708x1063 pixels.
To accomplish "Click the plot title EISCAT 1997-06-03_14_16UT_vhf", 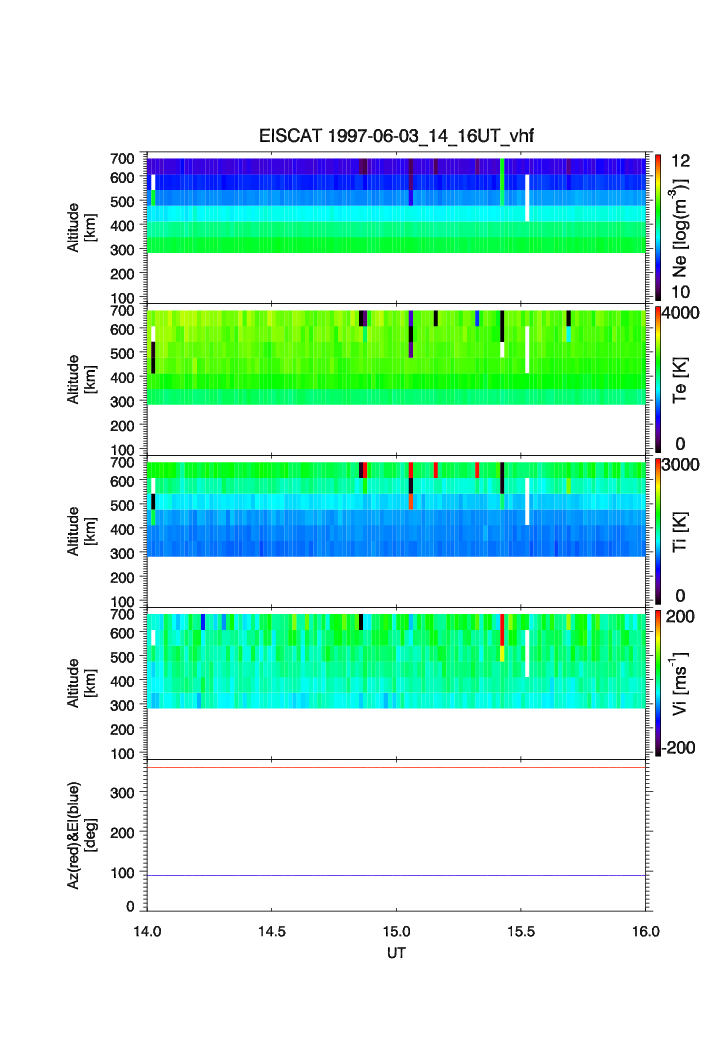I will pyautogui.click(x=396, y=136).
